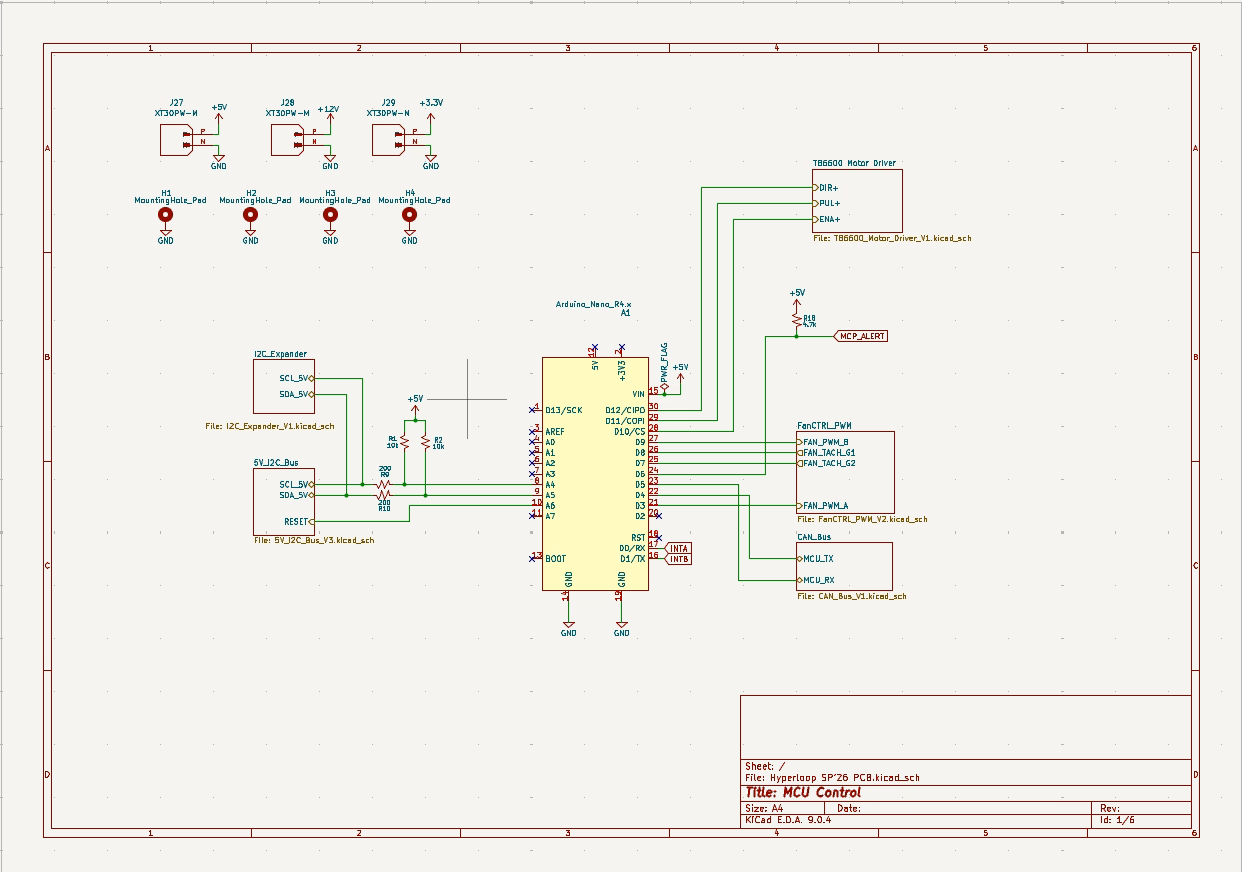1242x872 pixels.
Task: Click the Id: 1/6 sheet number
Action: 1118,820
